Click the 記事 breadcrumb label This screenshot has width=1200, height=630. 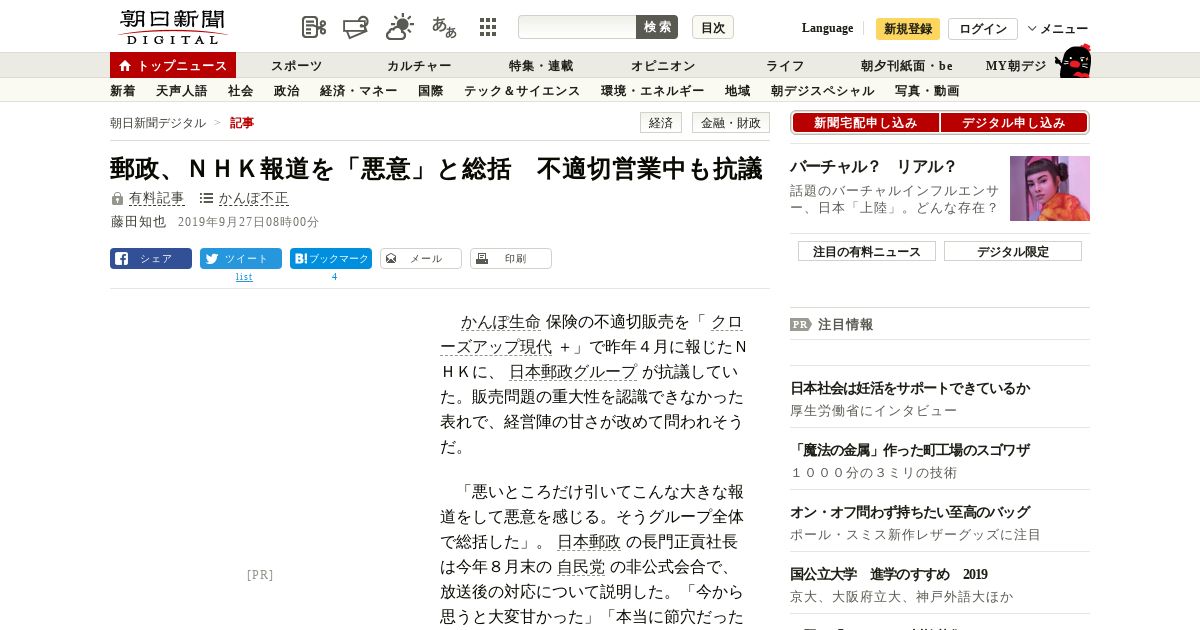[x=242, y=123]
